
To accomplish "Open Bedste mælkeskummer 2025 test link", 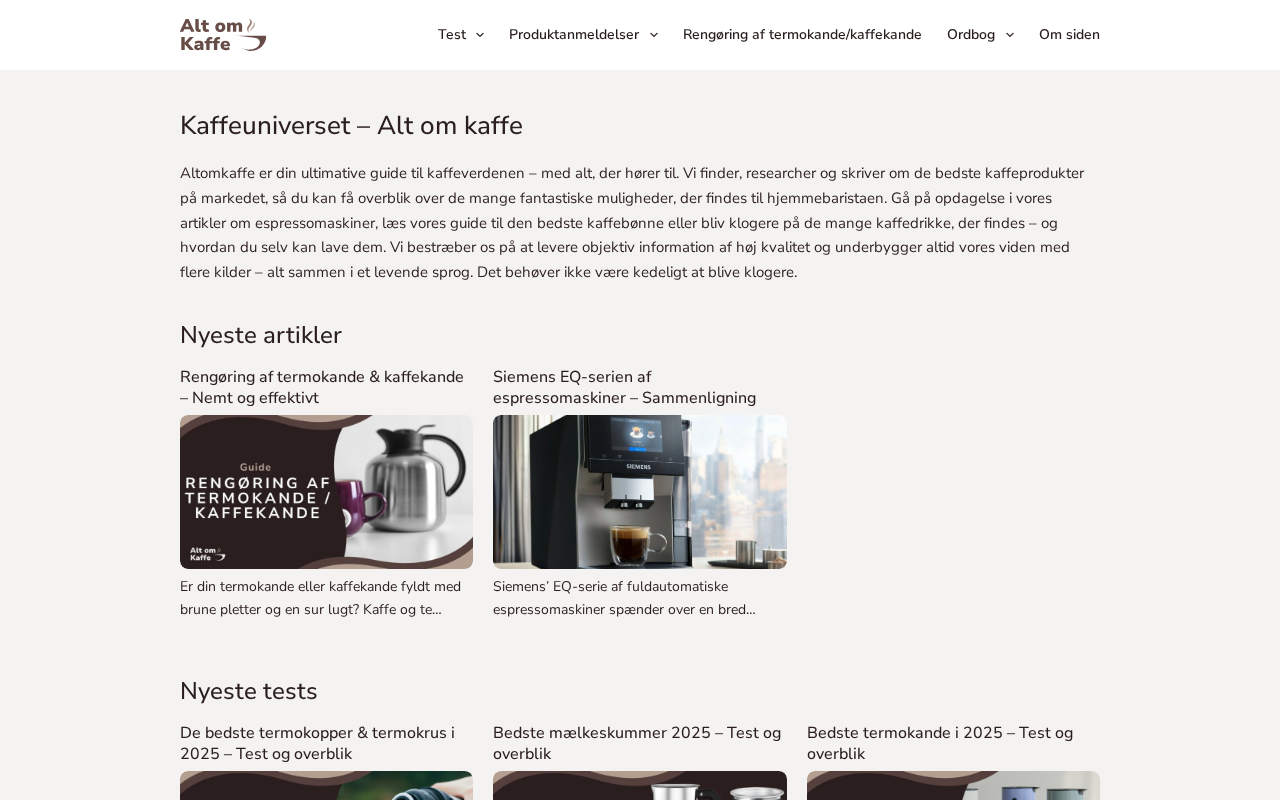I will point(637,744).
